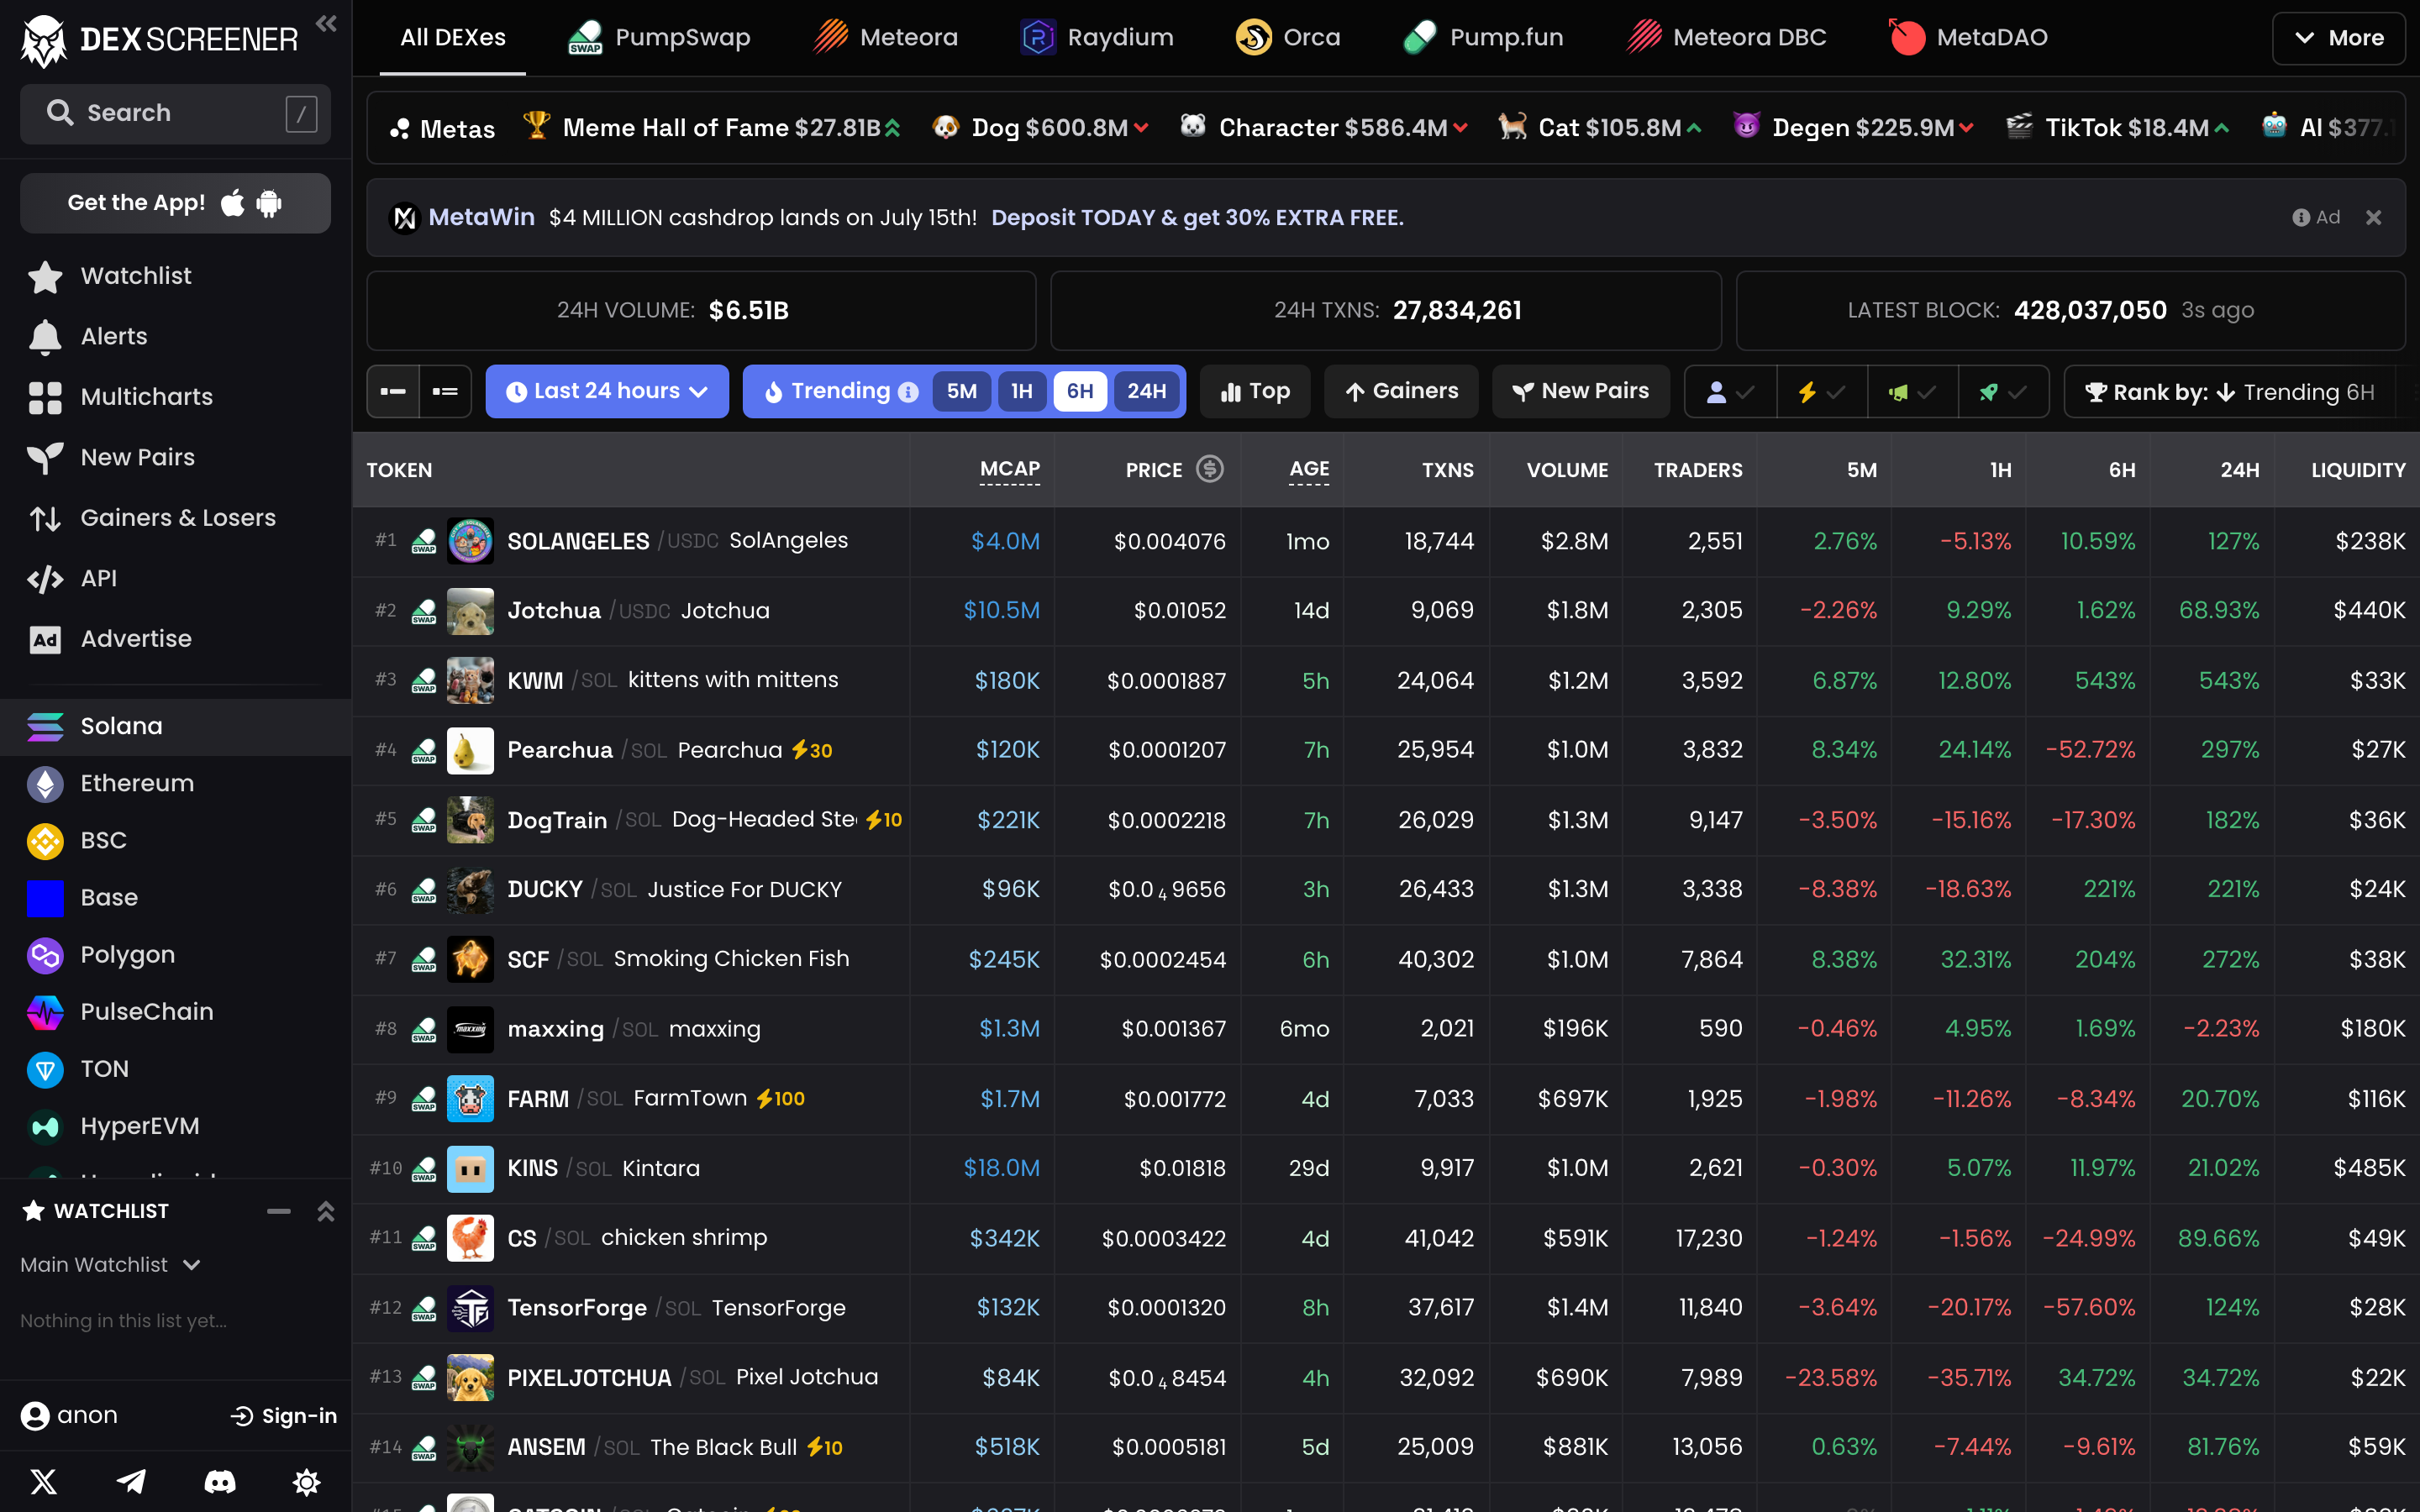Open the Dog $600.8M meta

click(x=1040, y=128)
